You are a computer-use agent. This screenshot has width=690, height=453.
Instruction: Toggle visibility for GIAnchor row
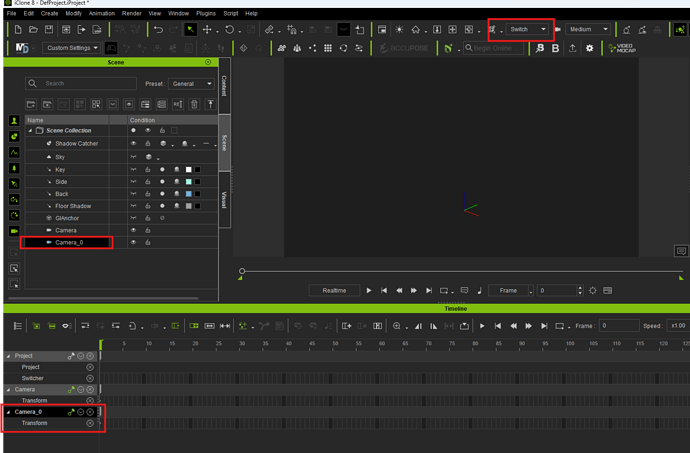pyautogui.click(x=133, y=218)
